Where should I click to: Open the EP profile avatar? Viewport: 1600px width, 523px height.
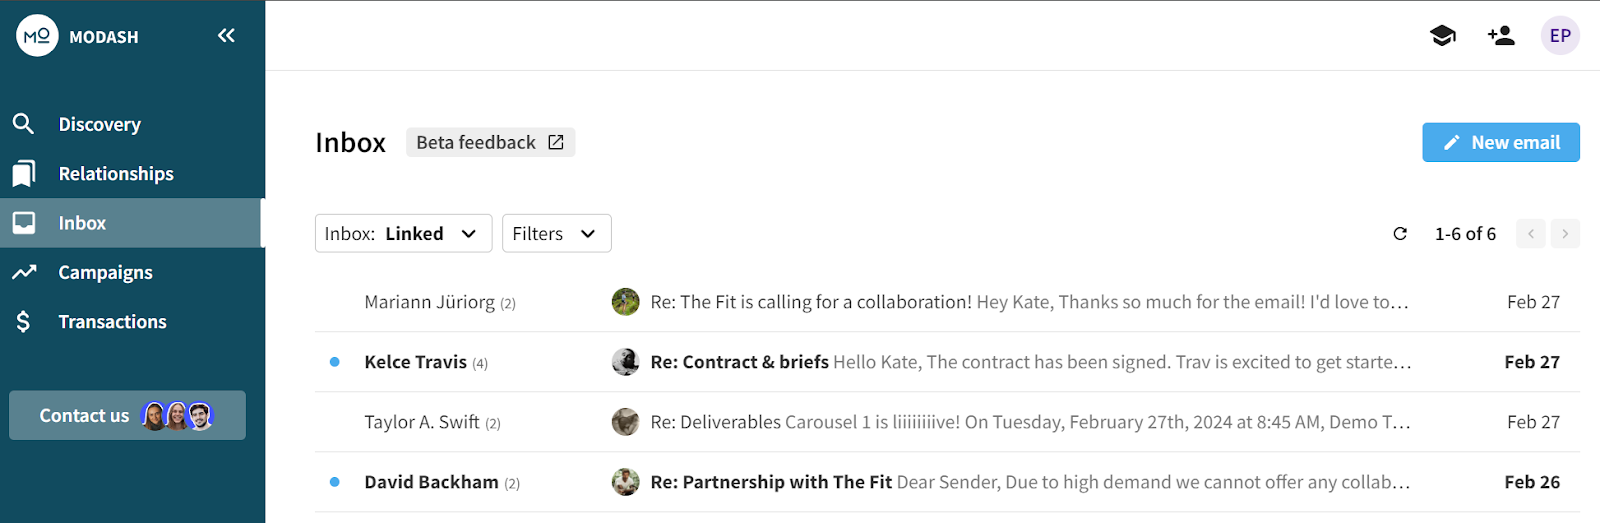coord(1560,36)
